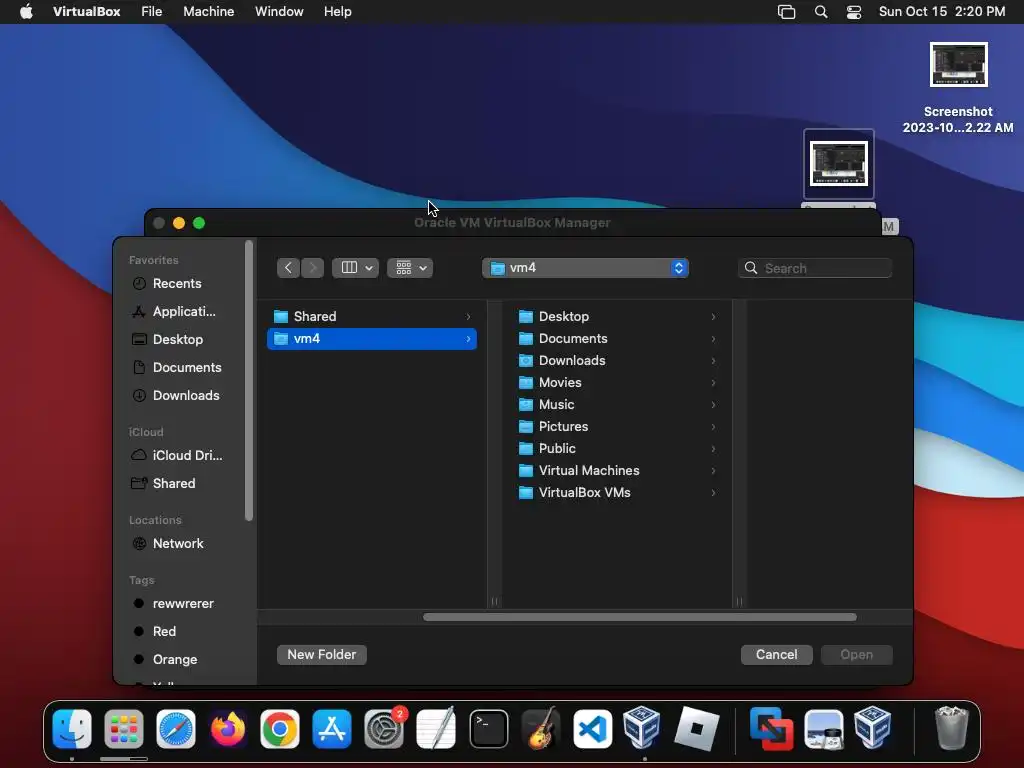Open the VirtualBox menu
The height and width of the screenshot is (768, 1024).
(x=87, y=12)
